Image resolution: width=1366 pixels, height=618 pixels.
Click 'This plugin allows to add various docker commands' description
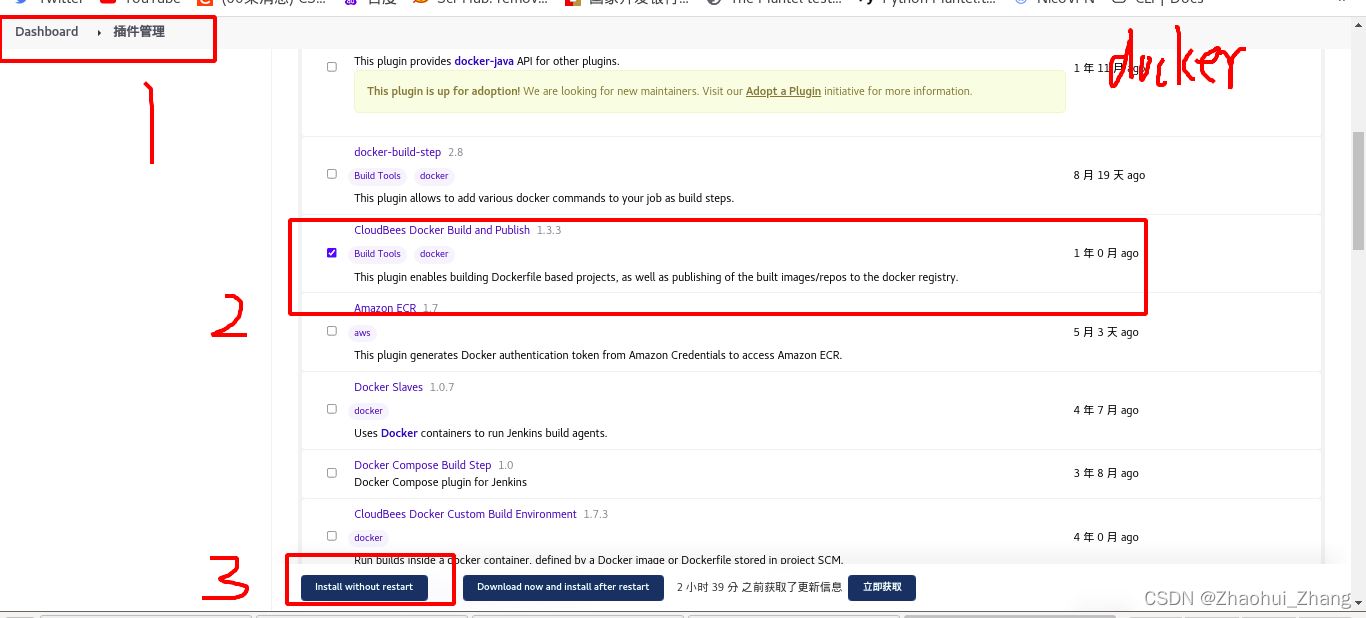pyautogui.click(x=544, y=198)
